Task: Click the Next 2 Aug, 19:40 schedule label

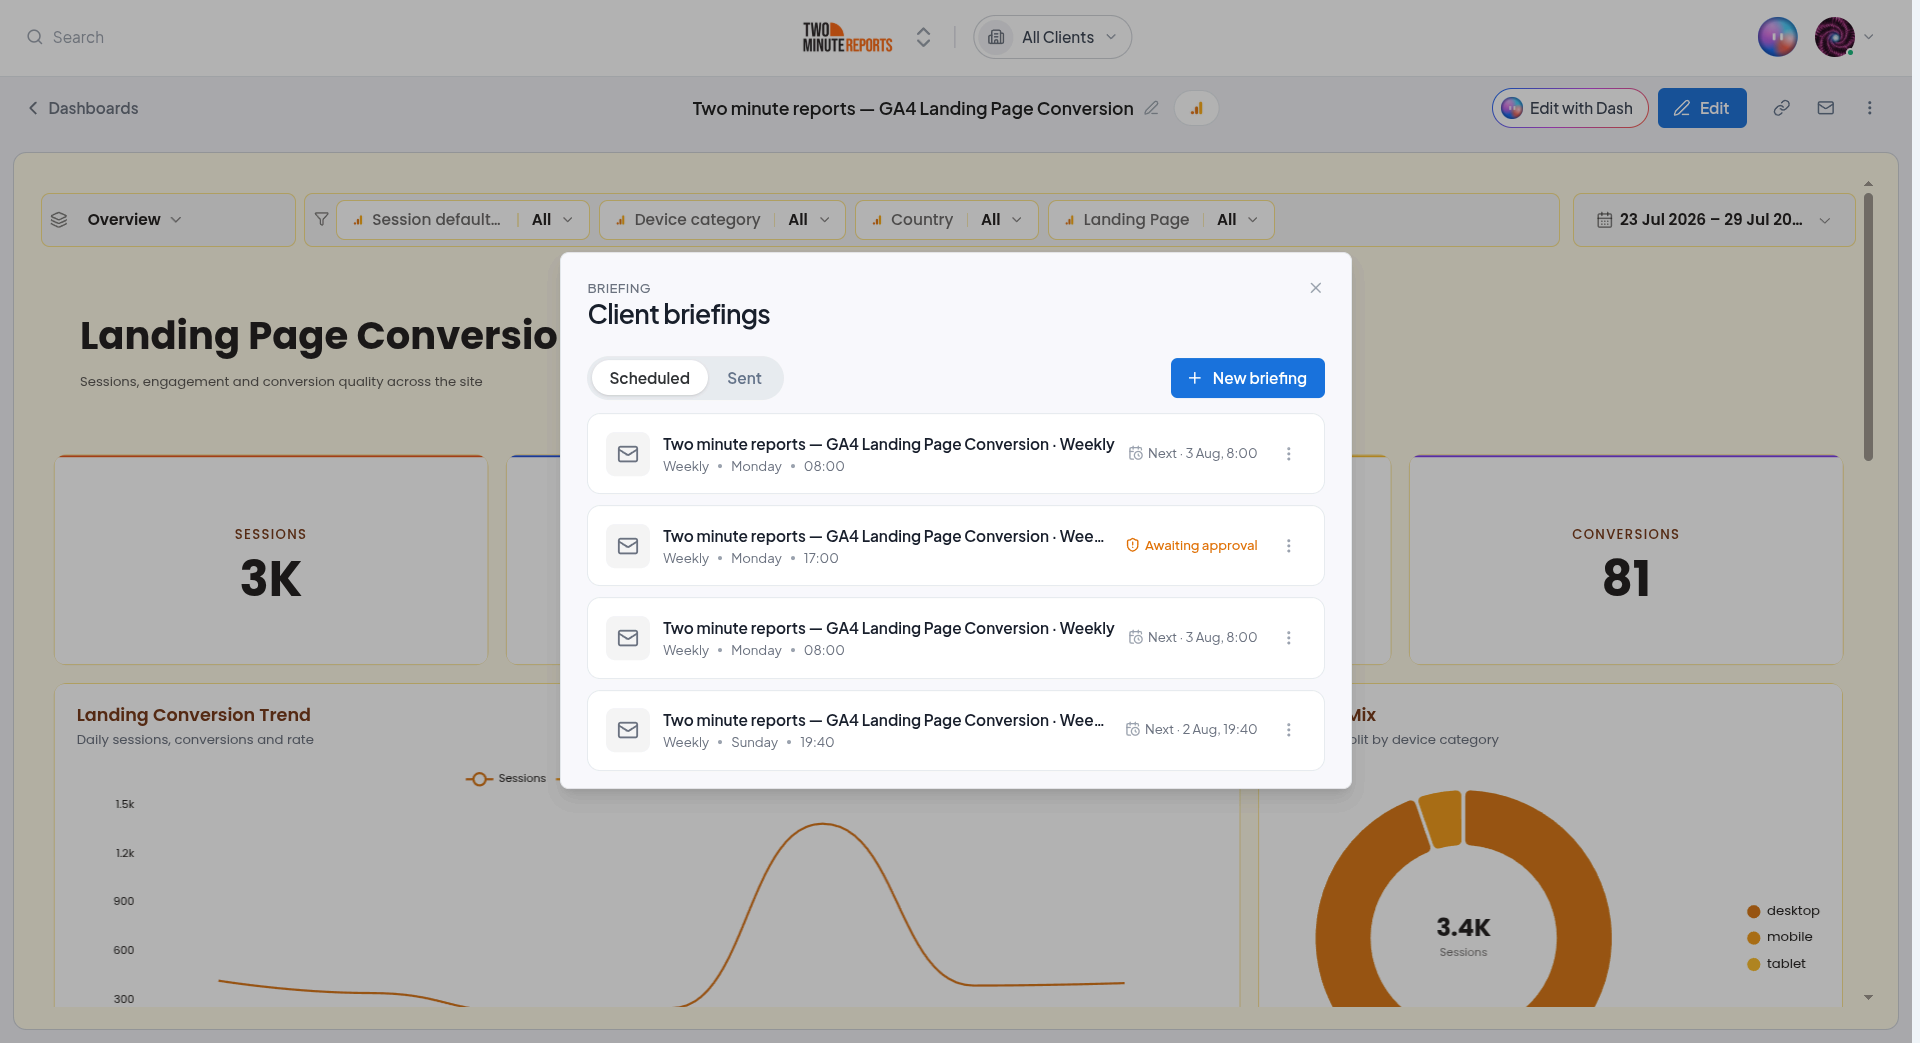Action: (1192, 730)
